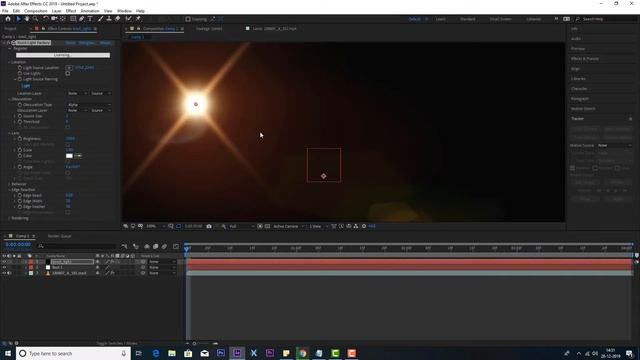Select the Pen tool

82,19
